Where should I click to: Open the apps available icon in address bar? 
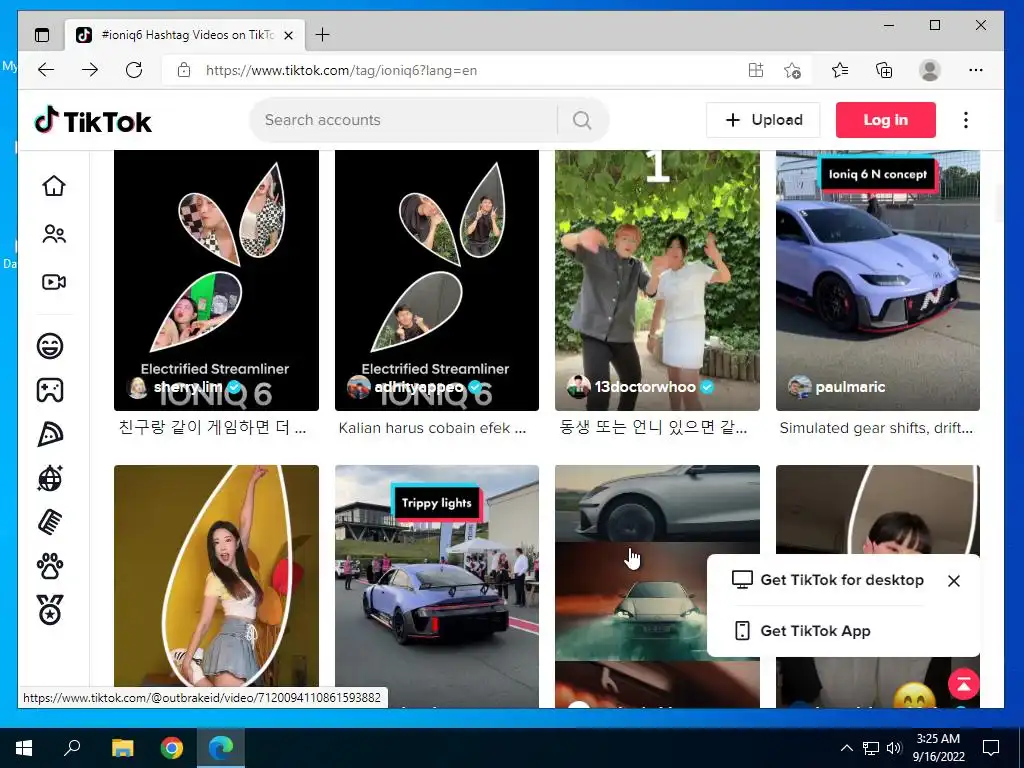[x=756, y=70]
